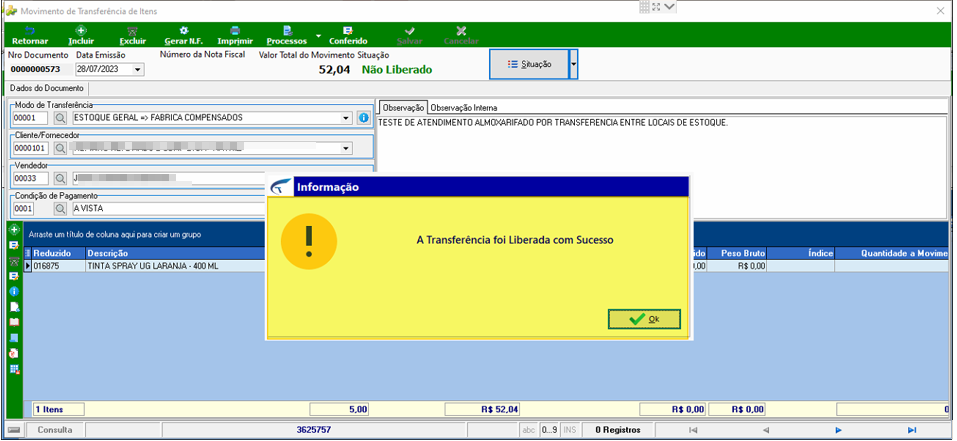Expand the arrow next to Processos
This screenshot has height=441, width=957.
pyautogui.click(x=318, y=36)
